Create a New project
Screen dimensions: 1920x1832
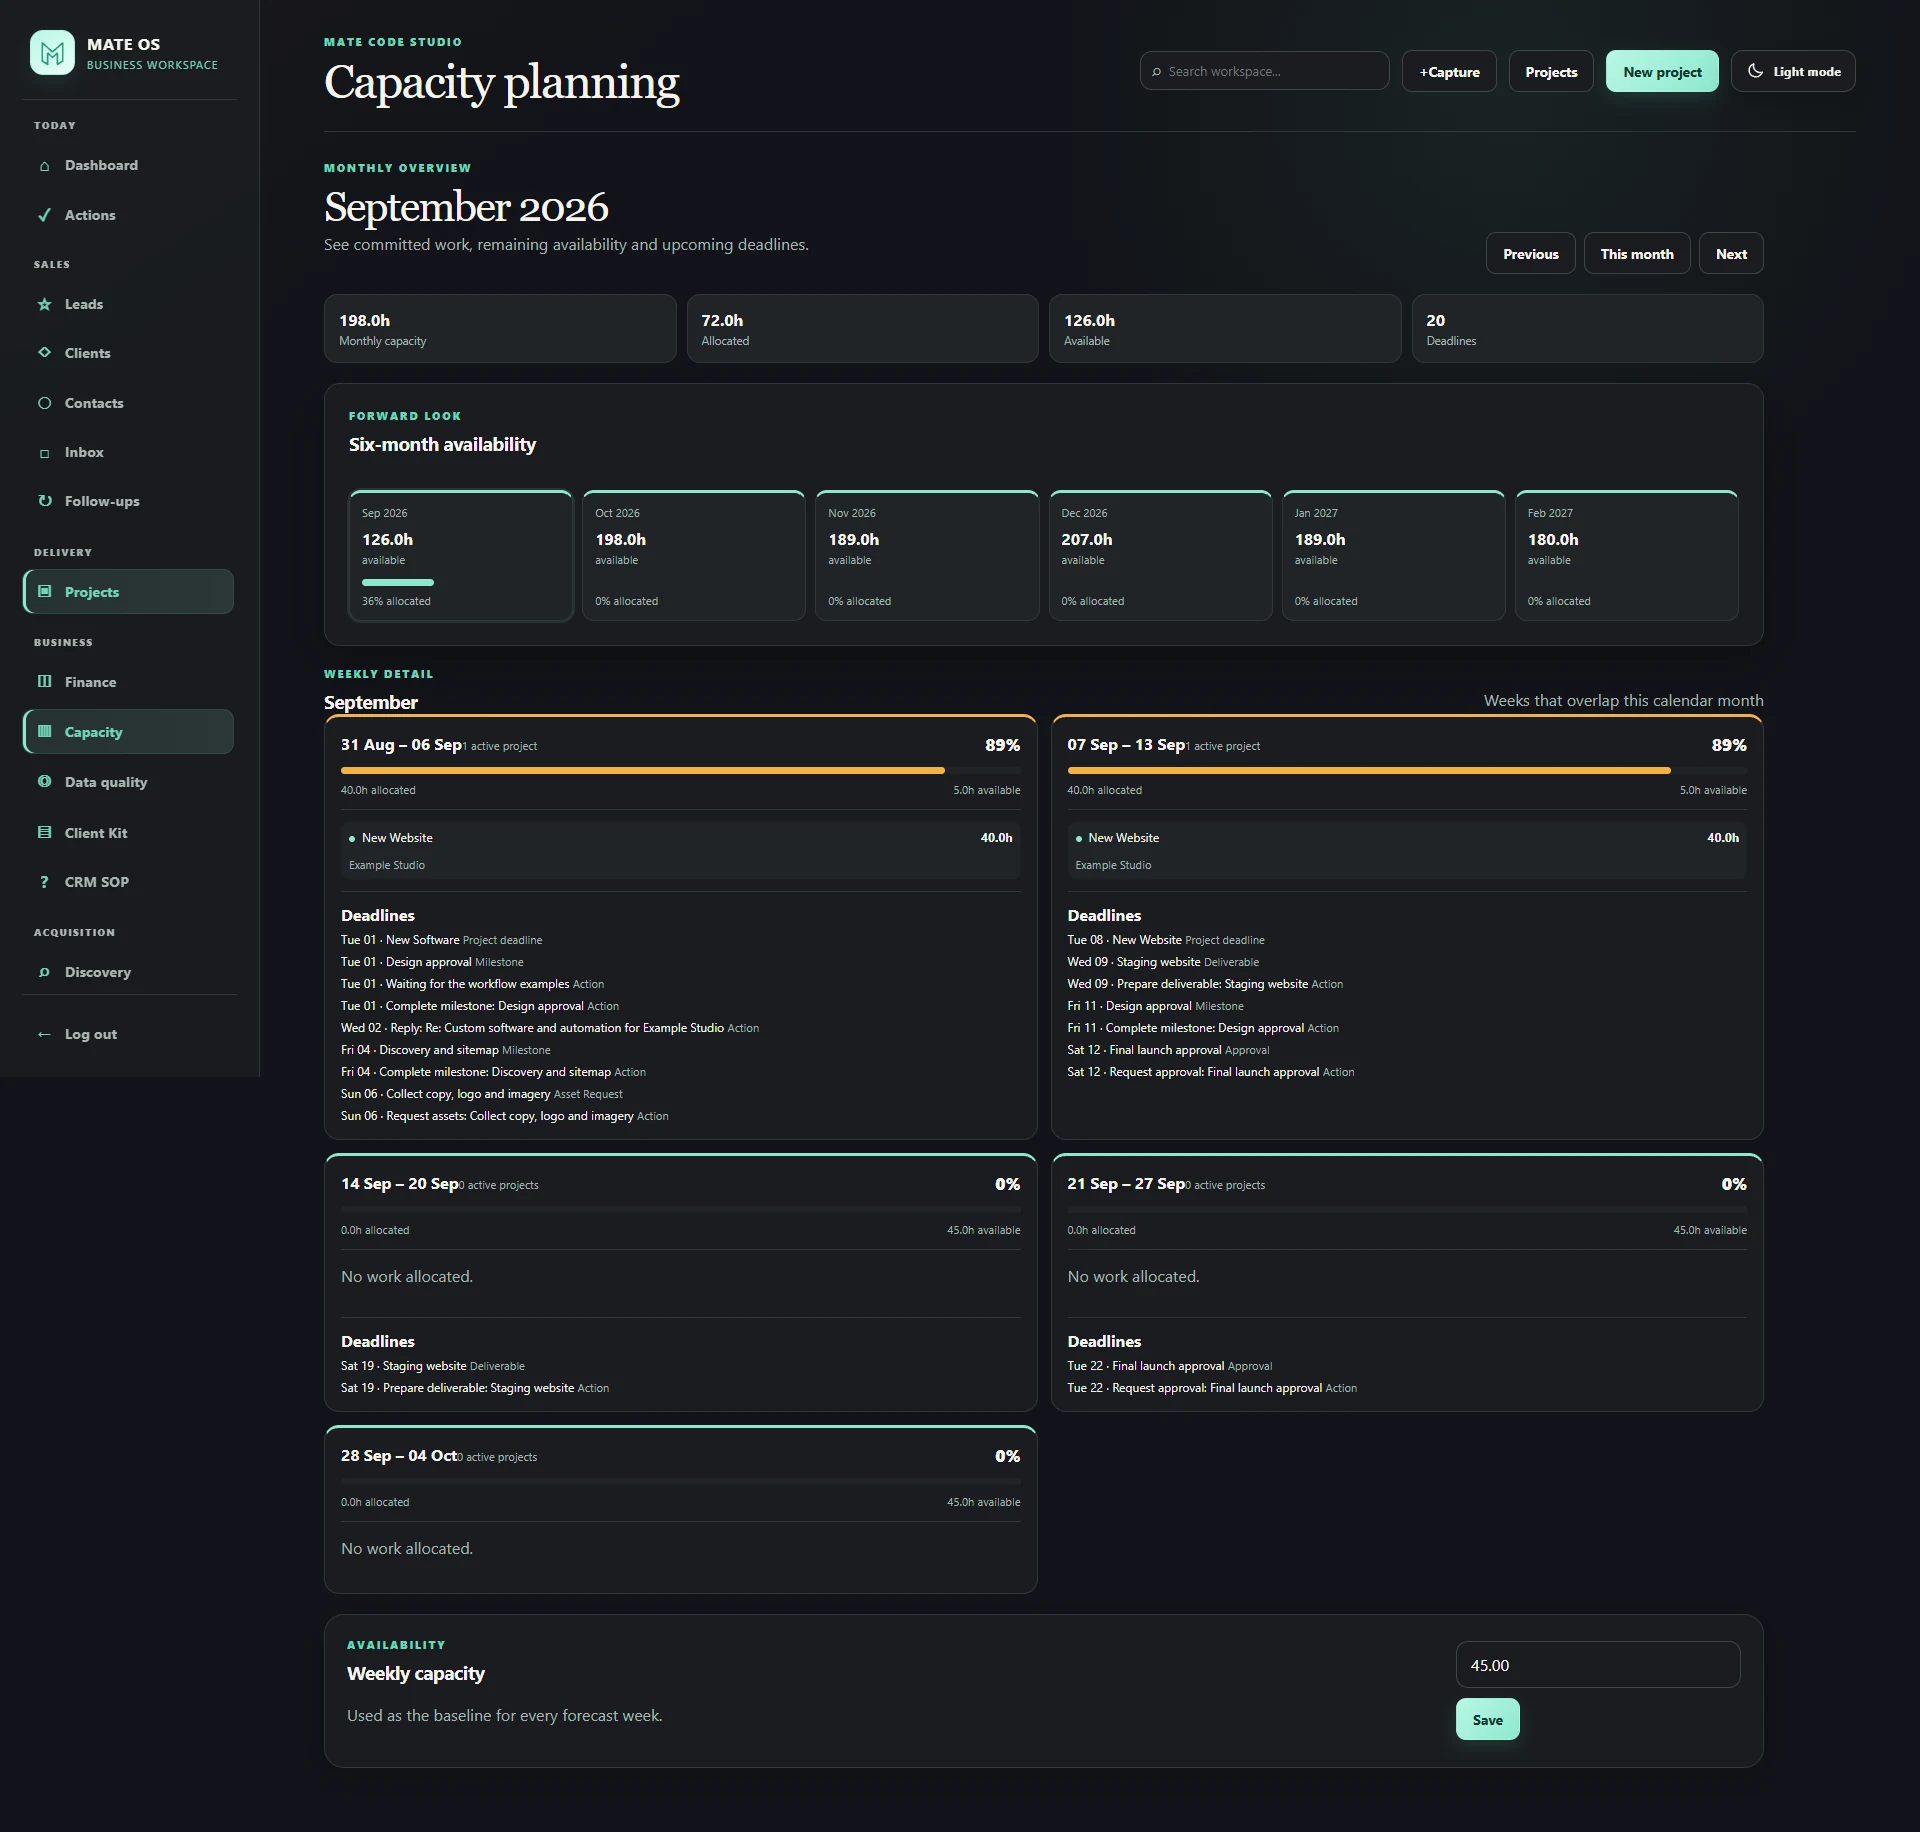click(1662, 71)
